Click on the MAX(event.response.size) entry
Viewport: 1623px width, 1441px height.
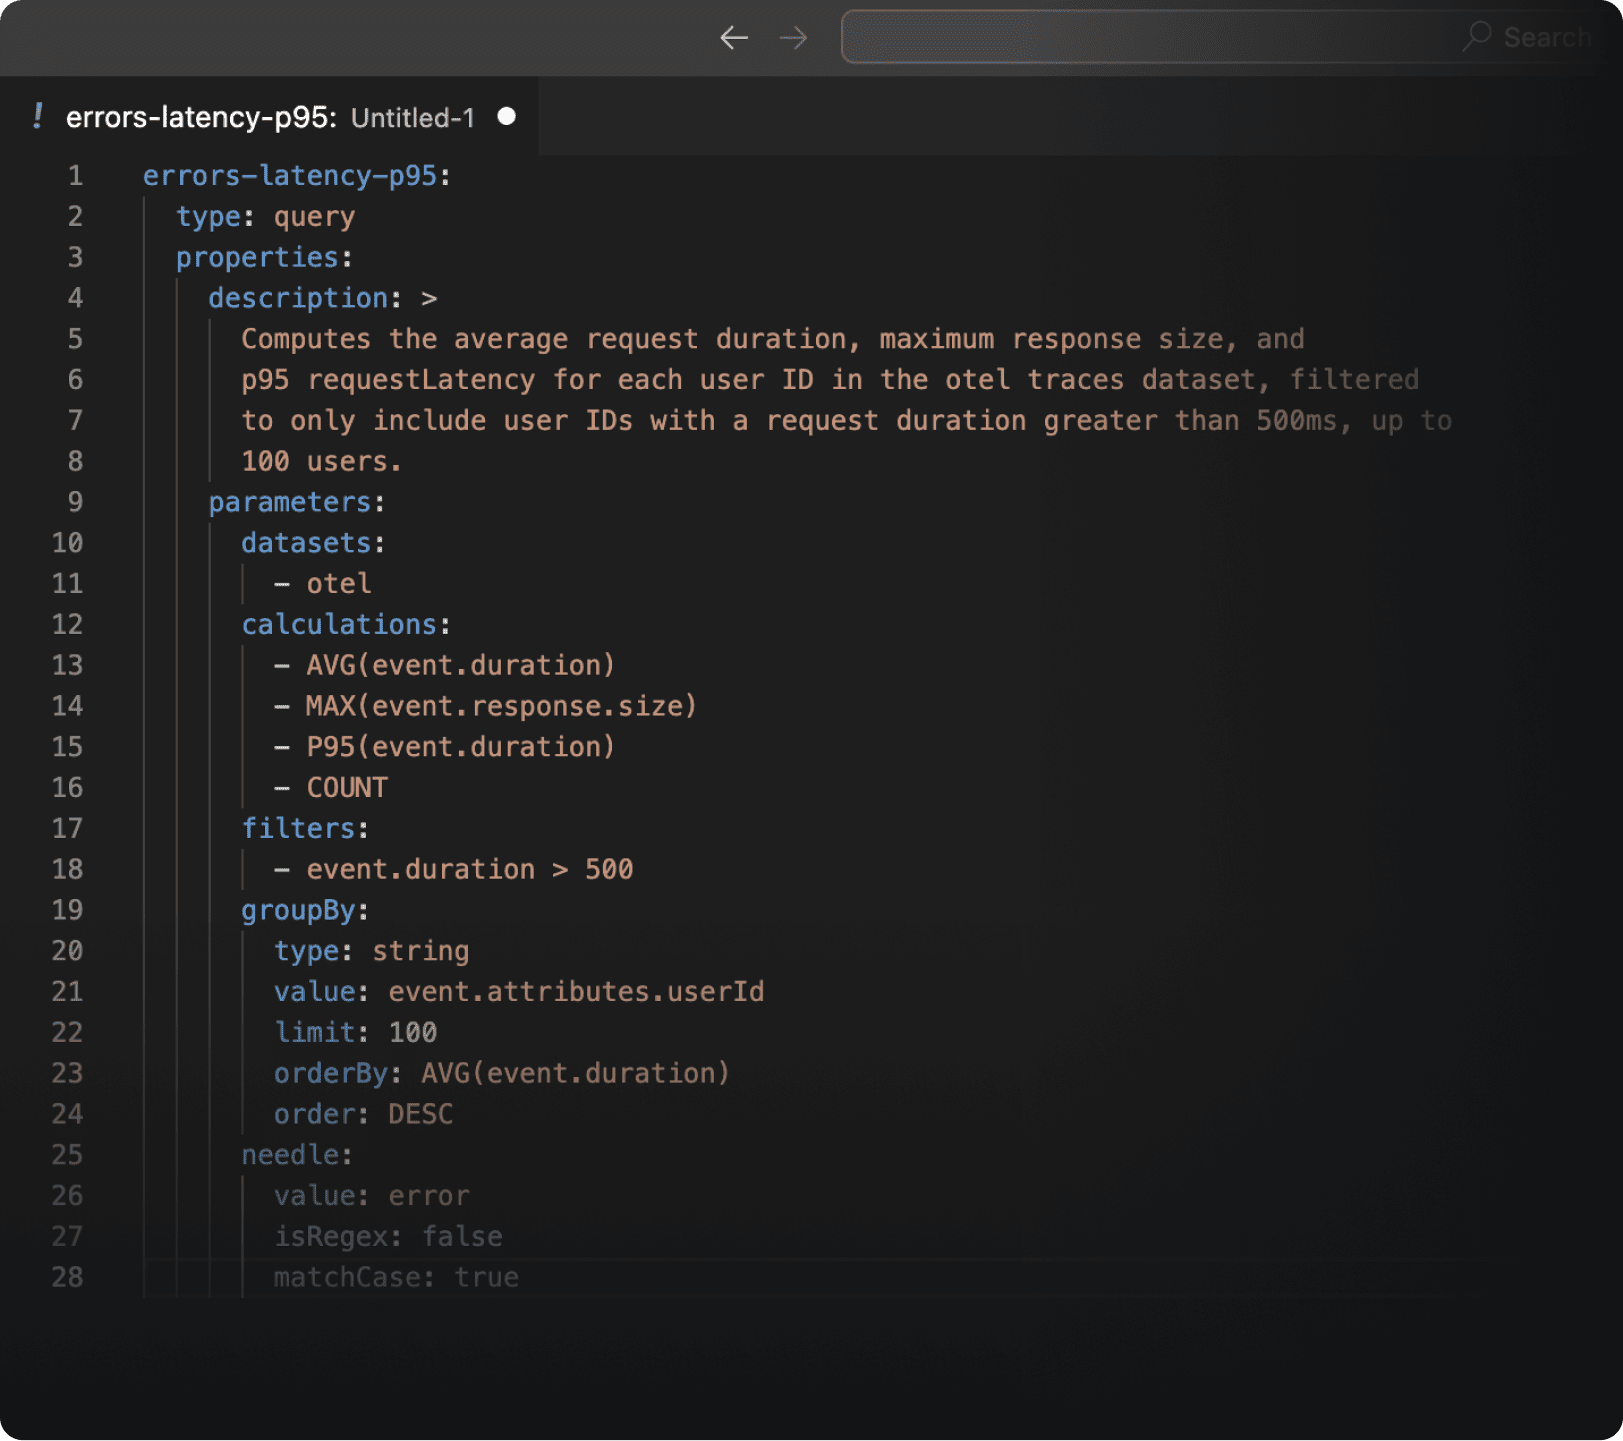(x=501, y=706)
